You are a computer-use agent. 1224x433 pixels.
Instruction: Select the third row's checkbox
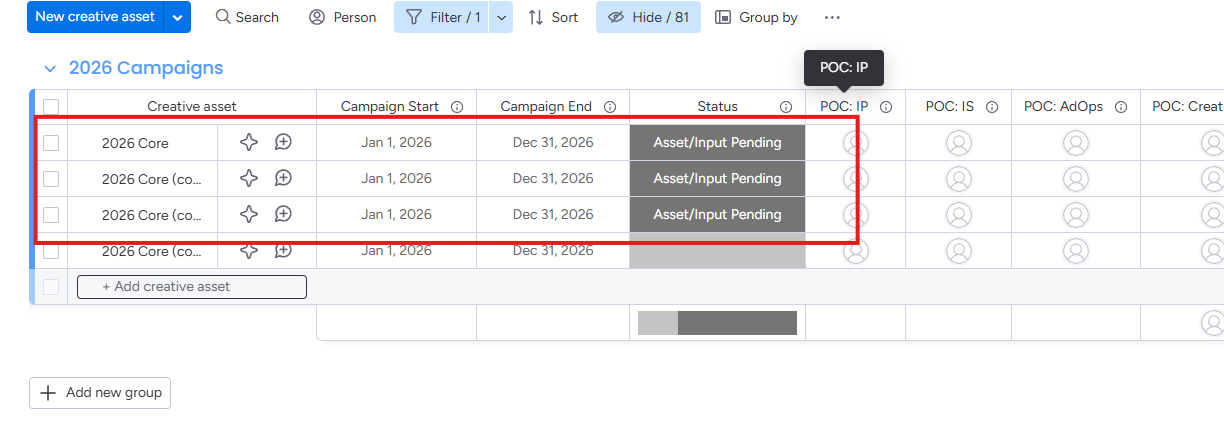click(x=51, y=215)
